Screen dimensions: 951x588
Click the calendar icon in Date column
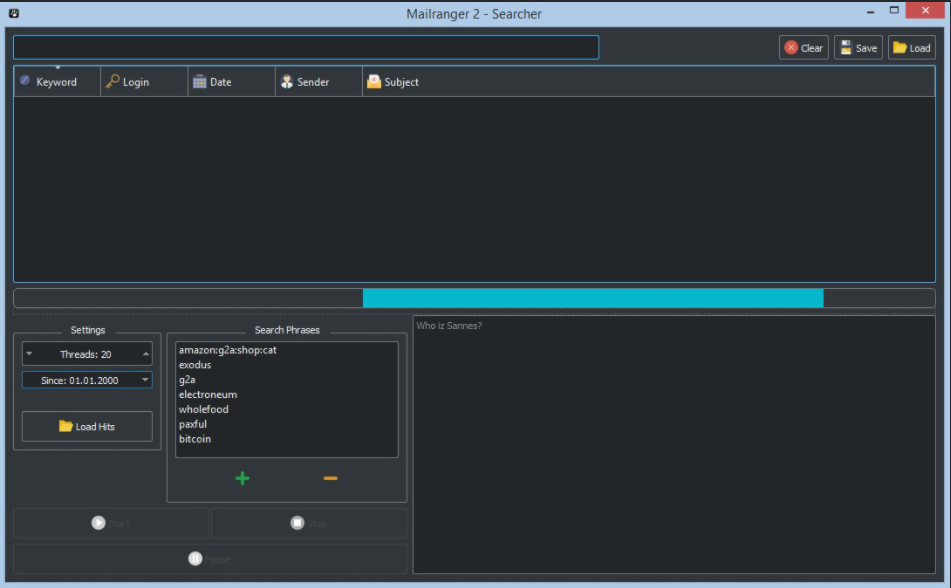(199, 82)
